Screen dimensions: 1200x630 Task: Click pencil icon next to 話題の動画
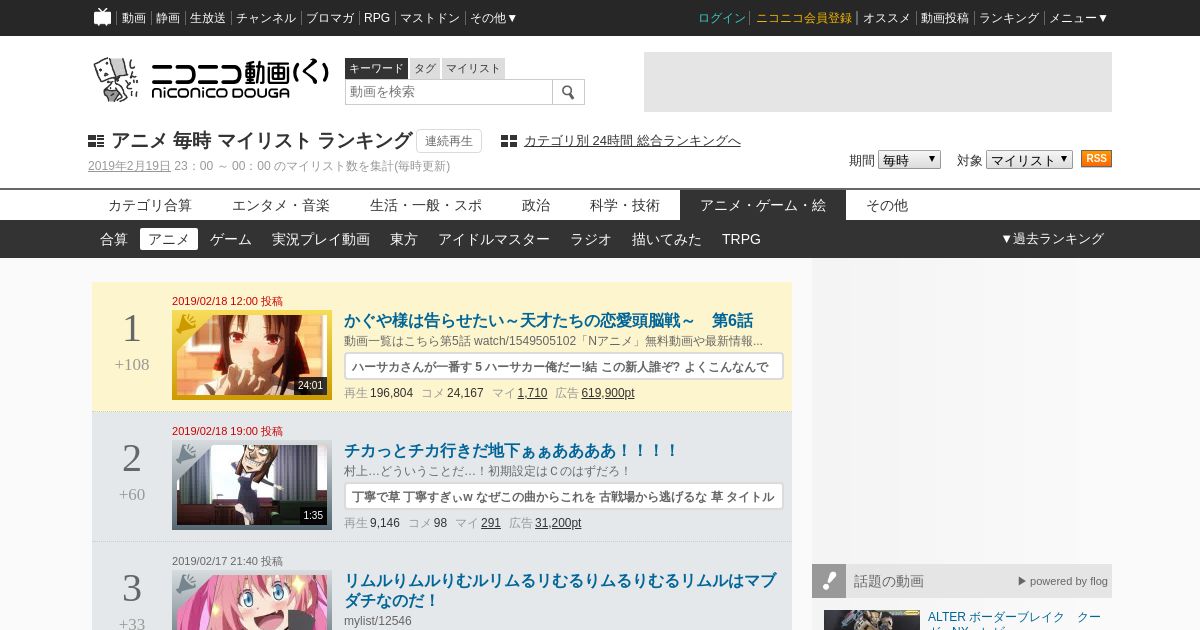[x=829, y=581]
